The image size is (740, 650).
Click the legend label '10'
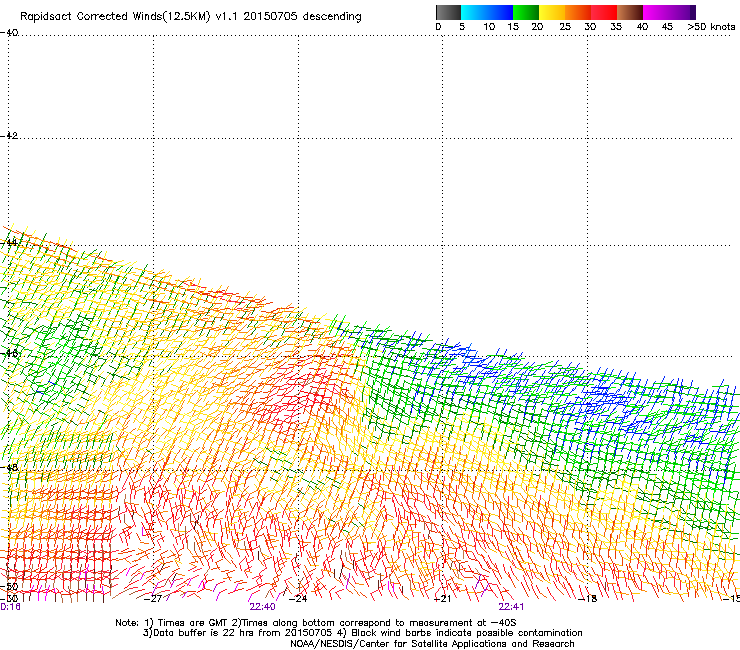coord(489,27)
